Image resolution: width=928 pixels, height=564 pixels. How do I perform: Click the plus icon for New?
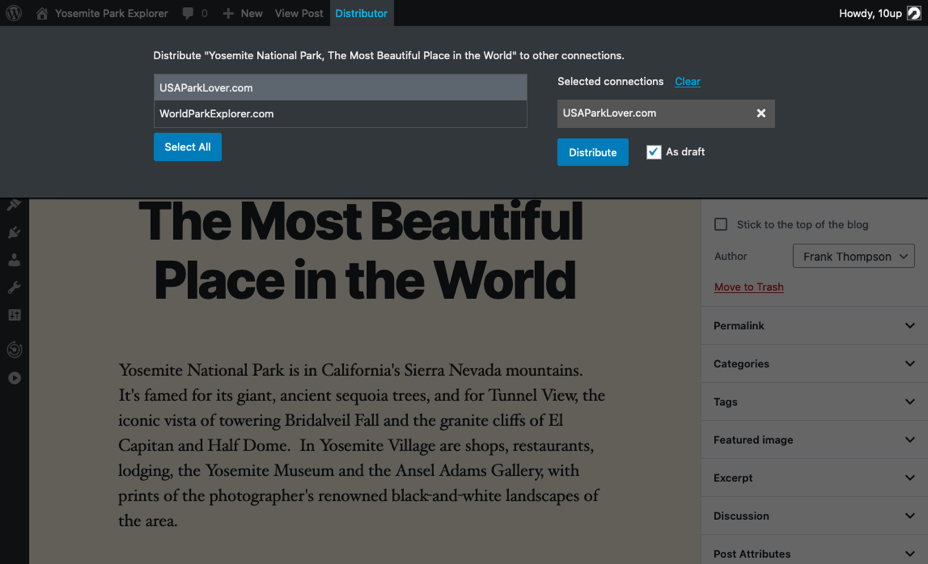(x=228, y=13)
